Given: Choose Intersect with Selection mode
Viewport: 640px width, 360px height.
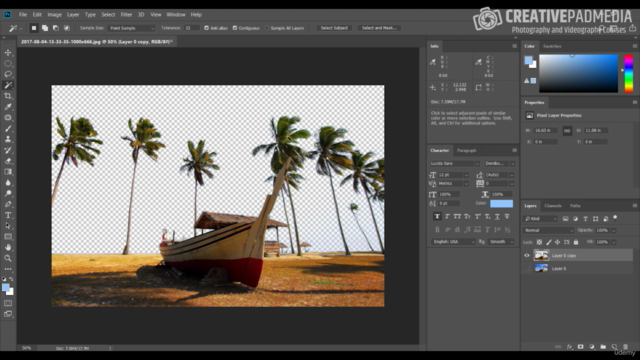Looking at the screenshot, I should pos(67,28).
